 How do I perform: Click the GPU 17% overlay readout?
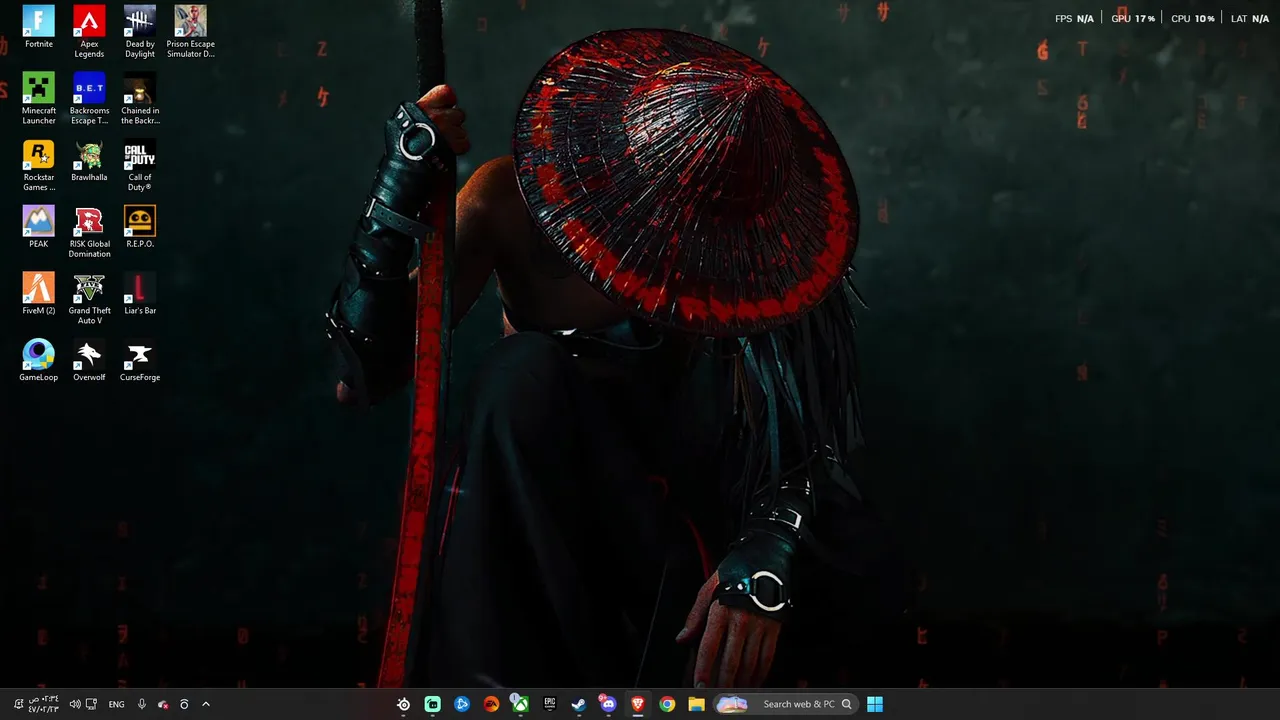click(1133, 18)
